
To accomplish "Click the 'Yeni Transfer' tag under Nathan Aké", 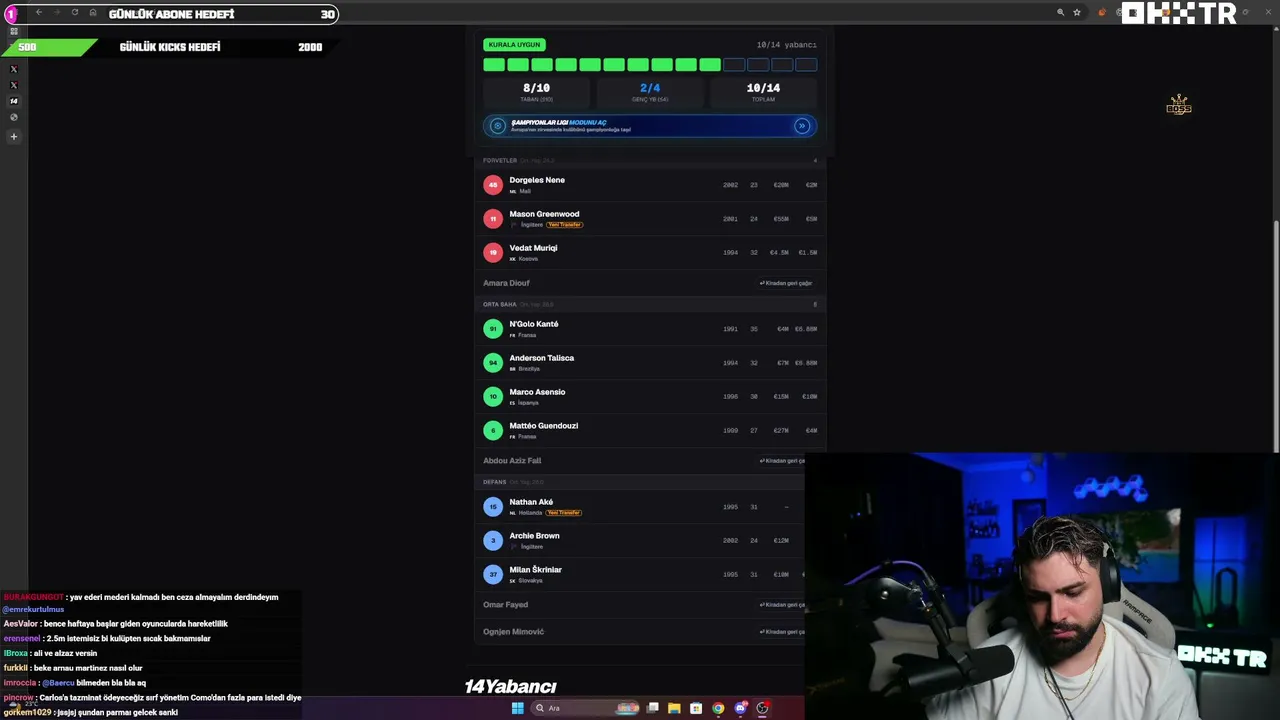I will tap(564, 513).
